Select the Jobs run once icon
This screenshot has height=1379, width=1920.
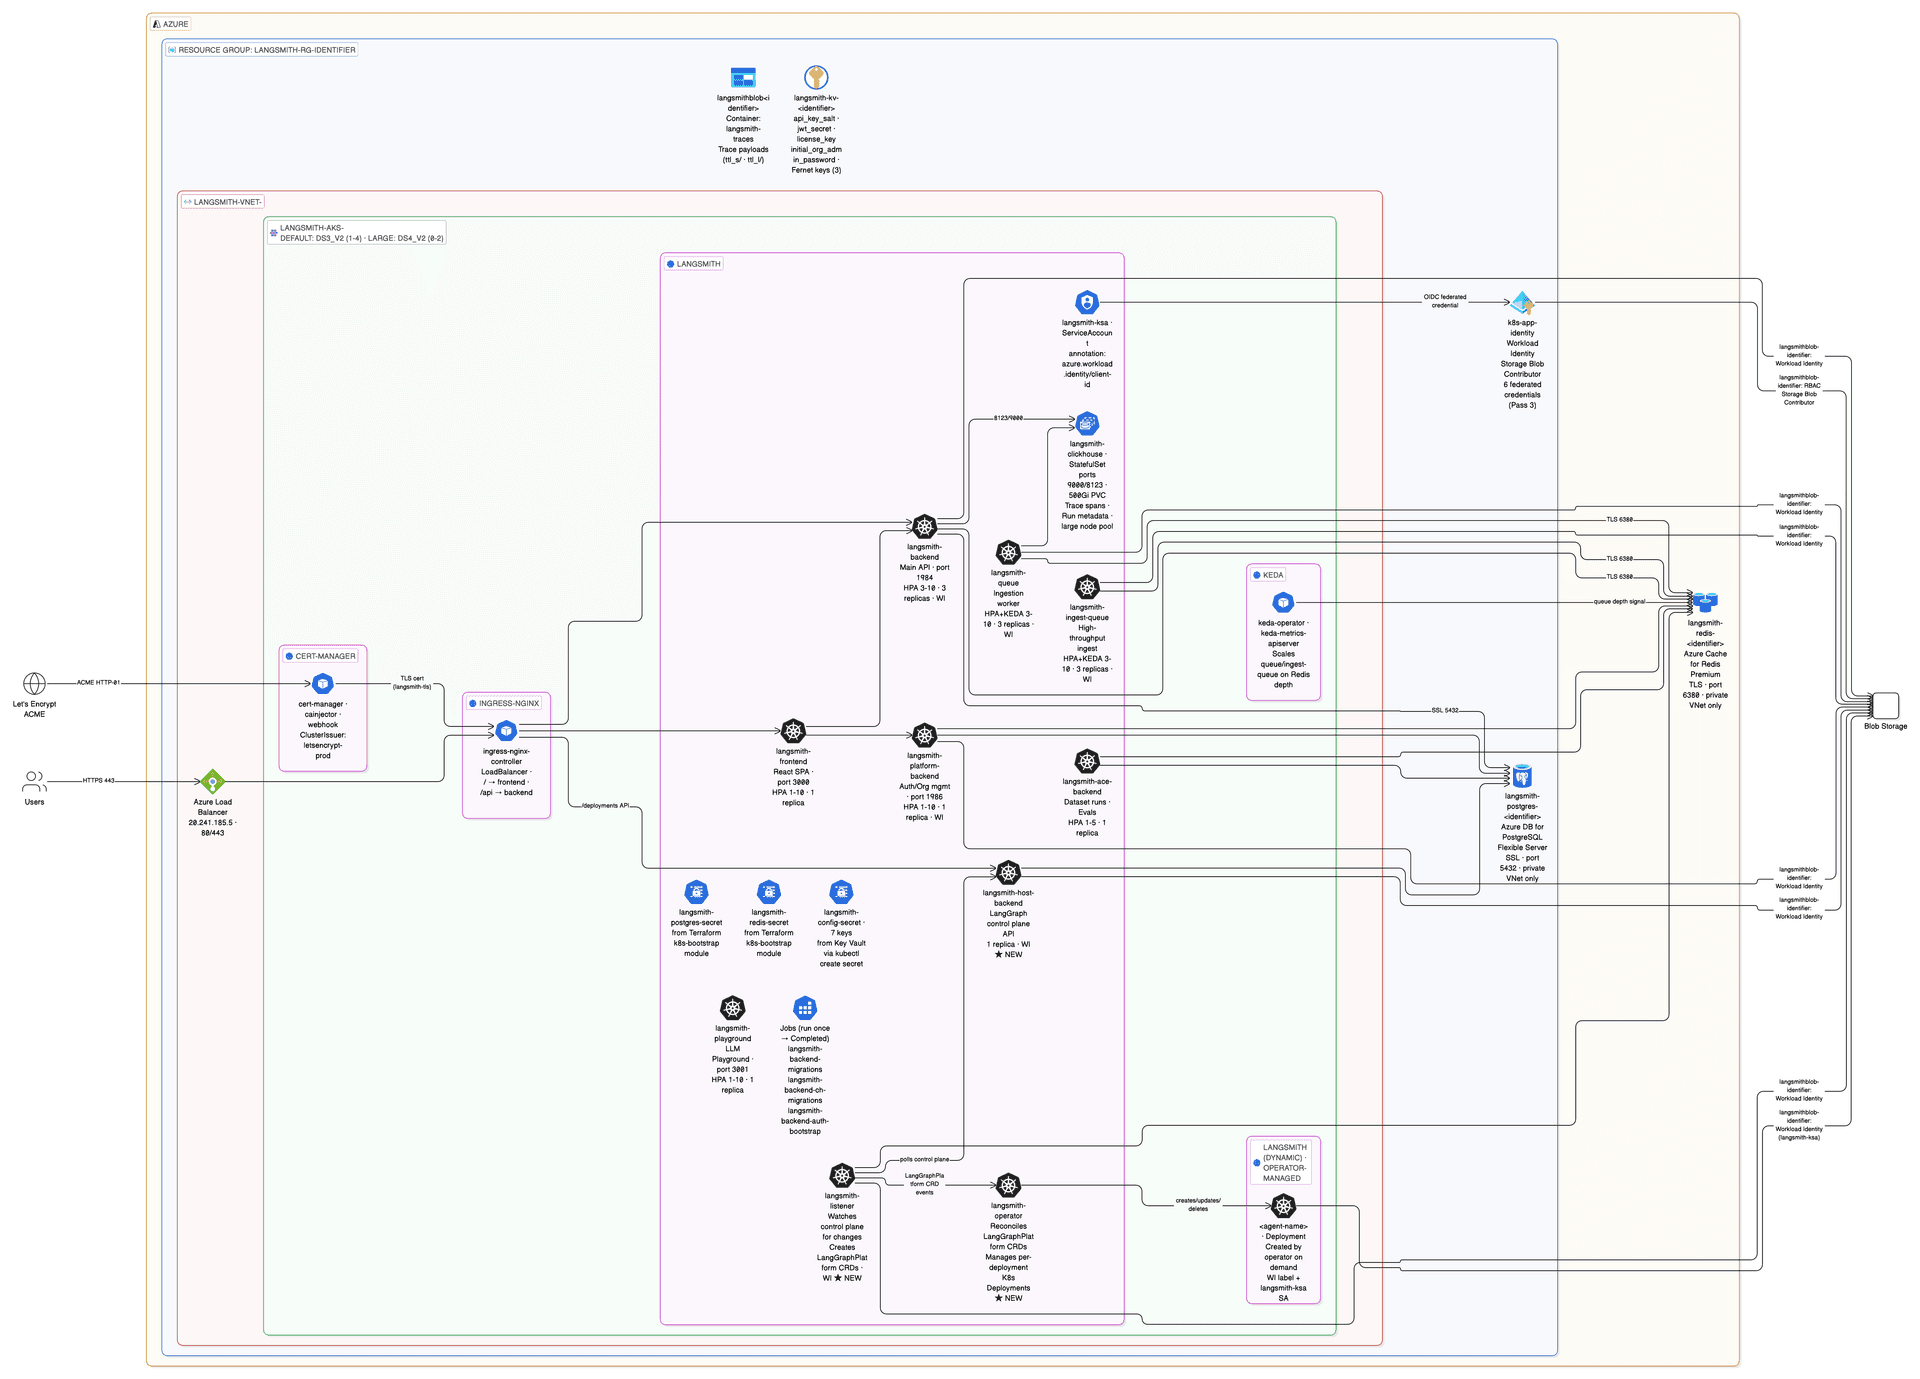(804, 1007)
